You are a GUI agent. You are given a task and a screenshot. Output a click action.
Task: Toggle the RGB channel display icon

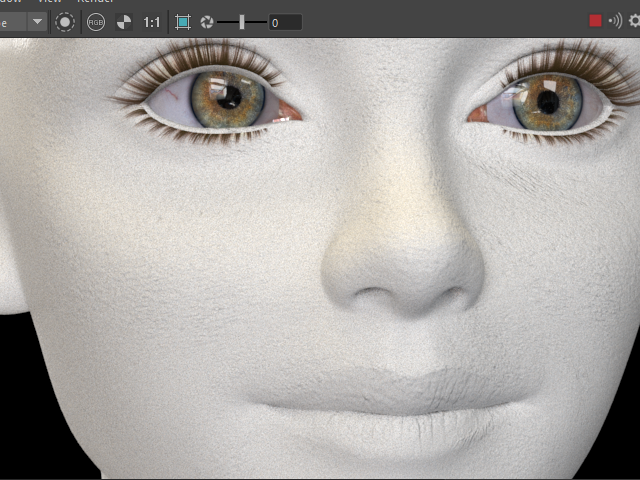96,21
